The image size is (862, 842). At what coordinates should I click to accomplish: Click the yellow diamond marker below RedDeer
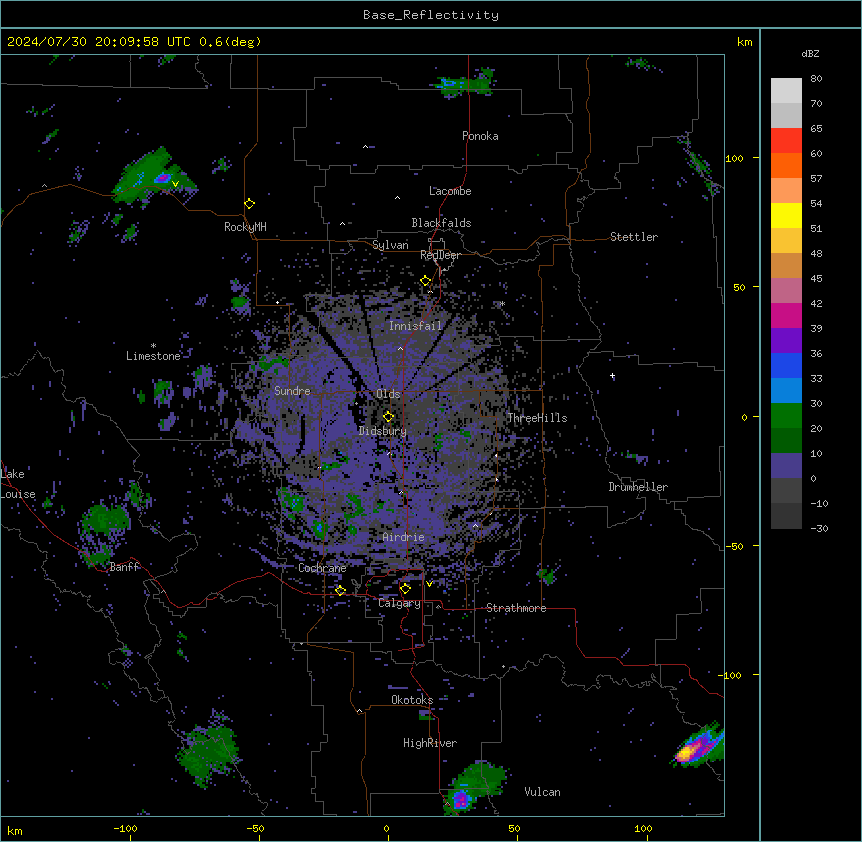pos(426,281)
